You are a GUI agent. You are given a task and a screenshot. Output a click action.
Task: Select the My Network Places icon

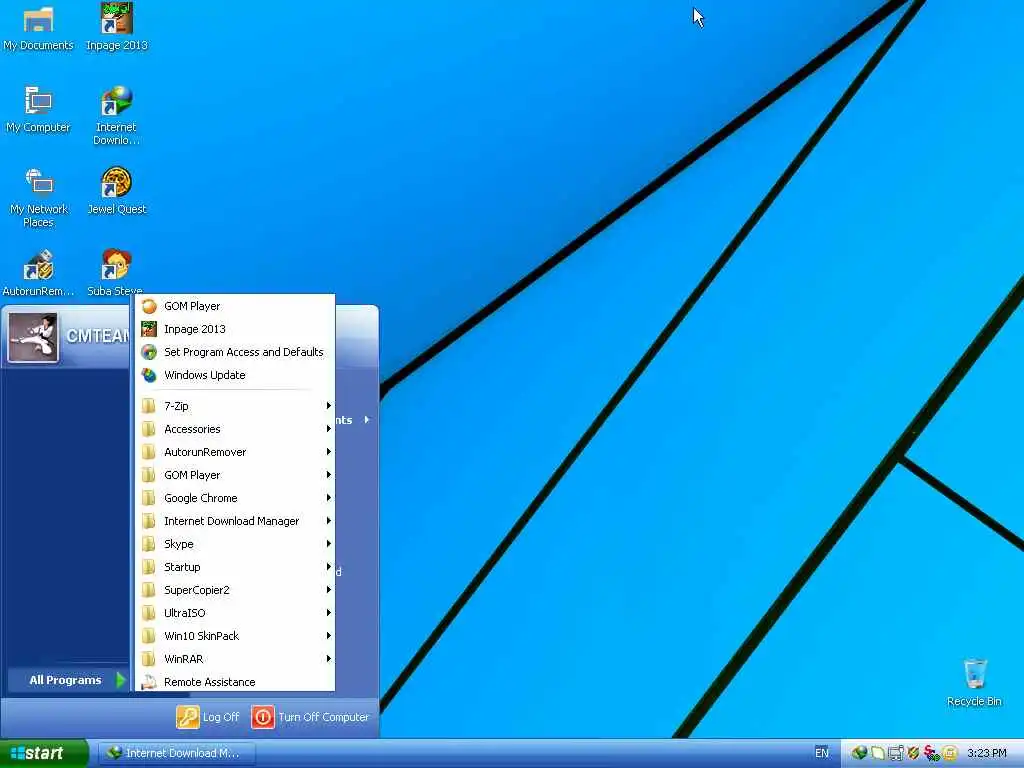click(x=39, y=198)
